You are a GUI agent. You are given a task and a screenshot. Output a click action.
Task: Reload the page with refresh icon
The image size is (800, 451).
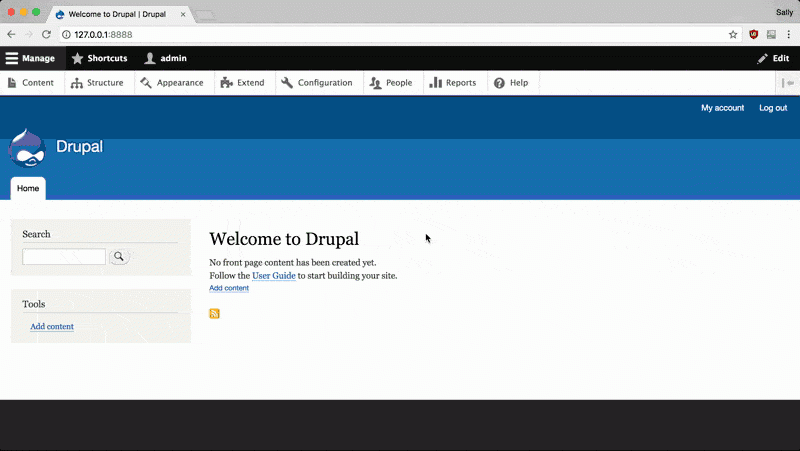46,34
